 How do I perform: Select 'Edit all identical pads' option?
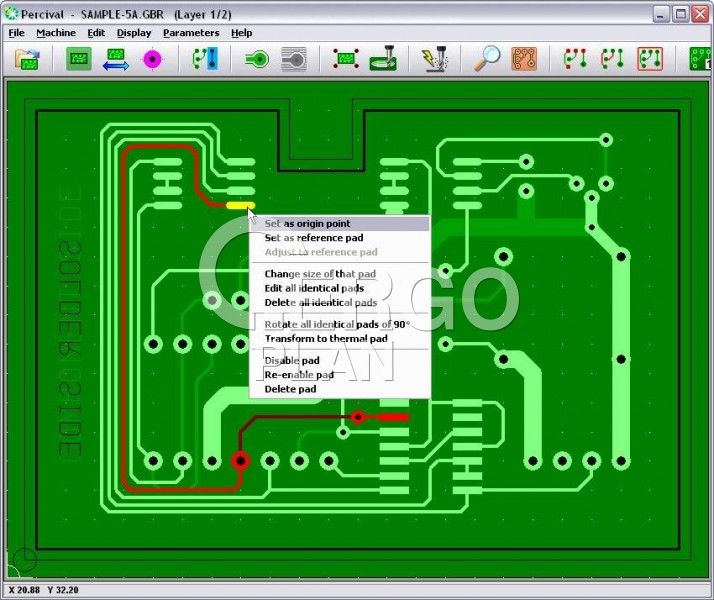(x=313, y=288)
